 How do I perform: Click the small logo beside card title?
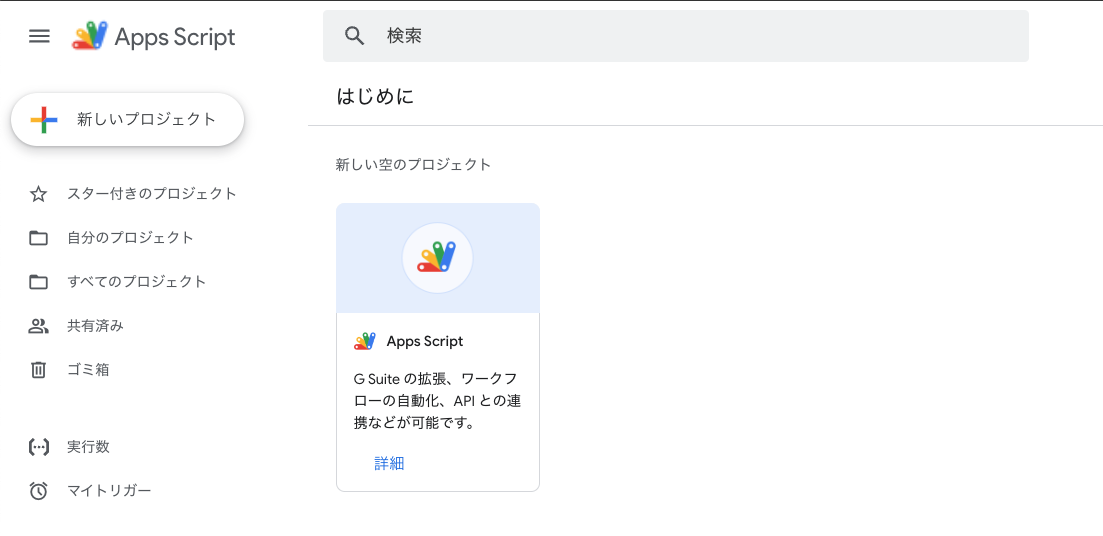[364, 341]
